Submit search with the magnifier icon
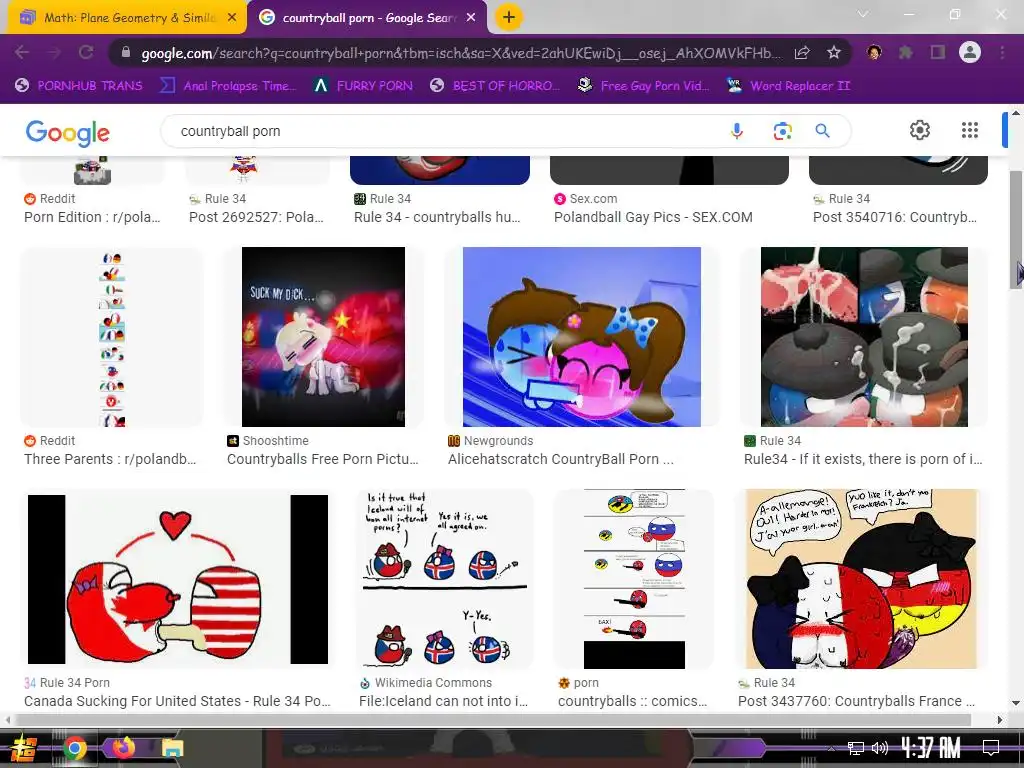Viewport: 1024px width, 768px height. (823, 131)
